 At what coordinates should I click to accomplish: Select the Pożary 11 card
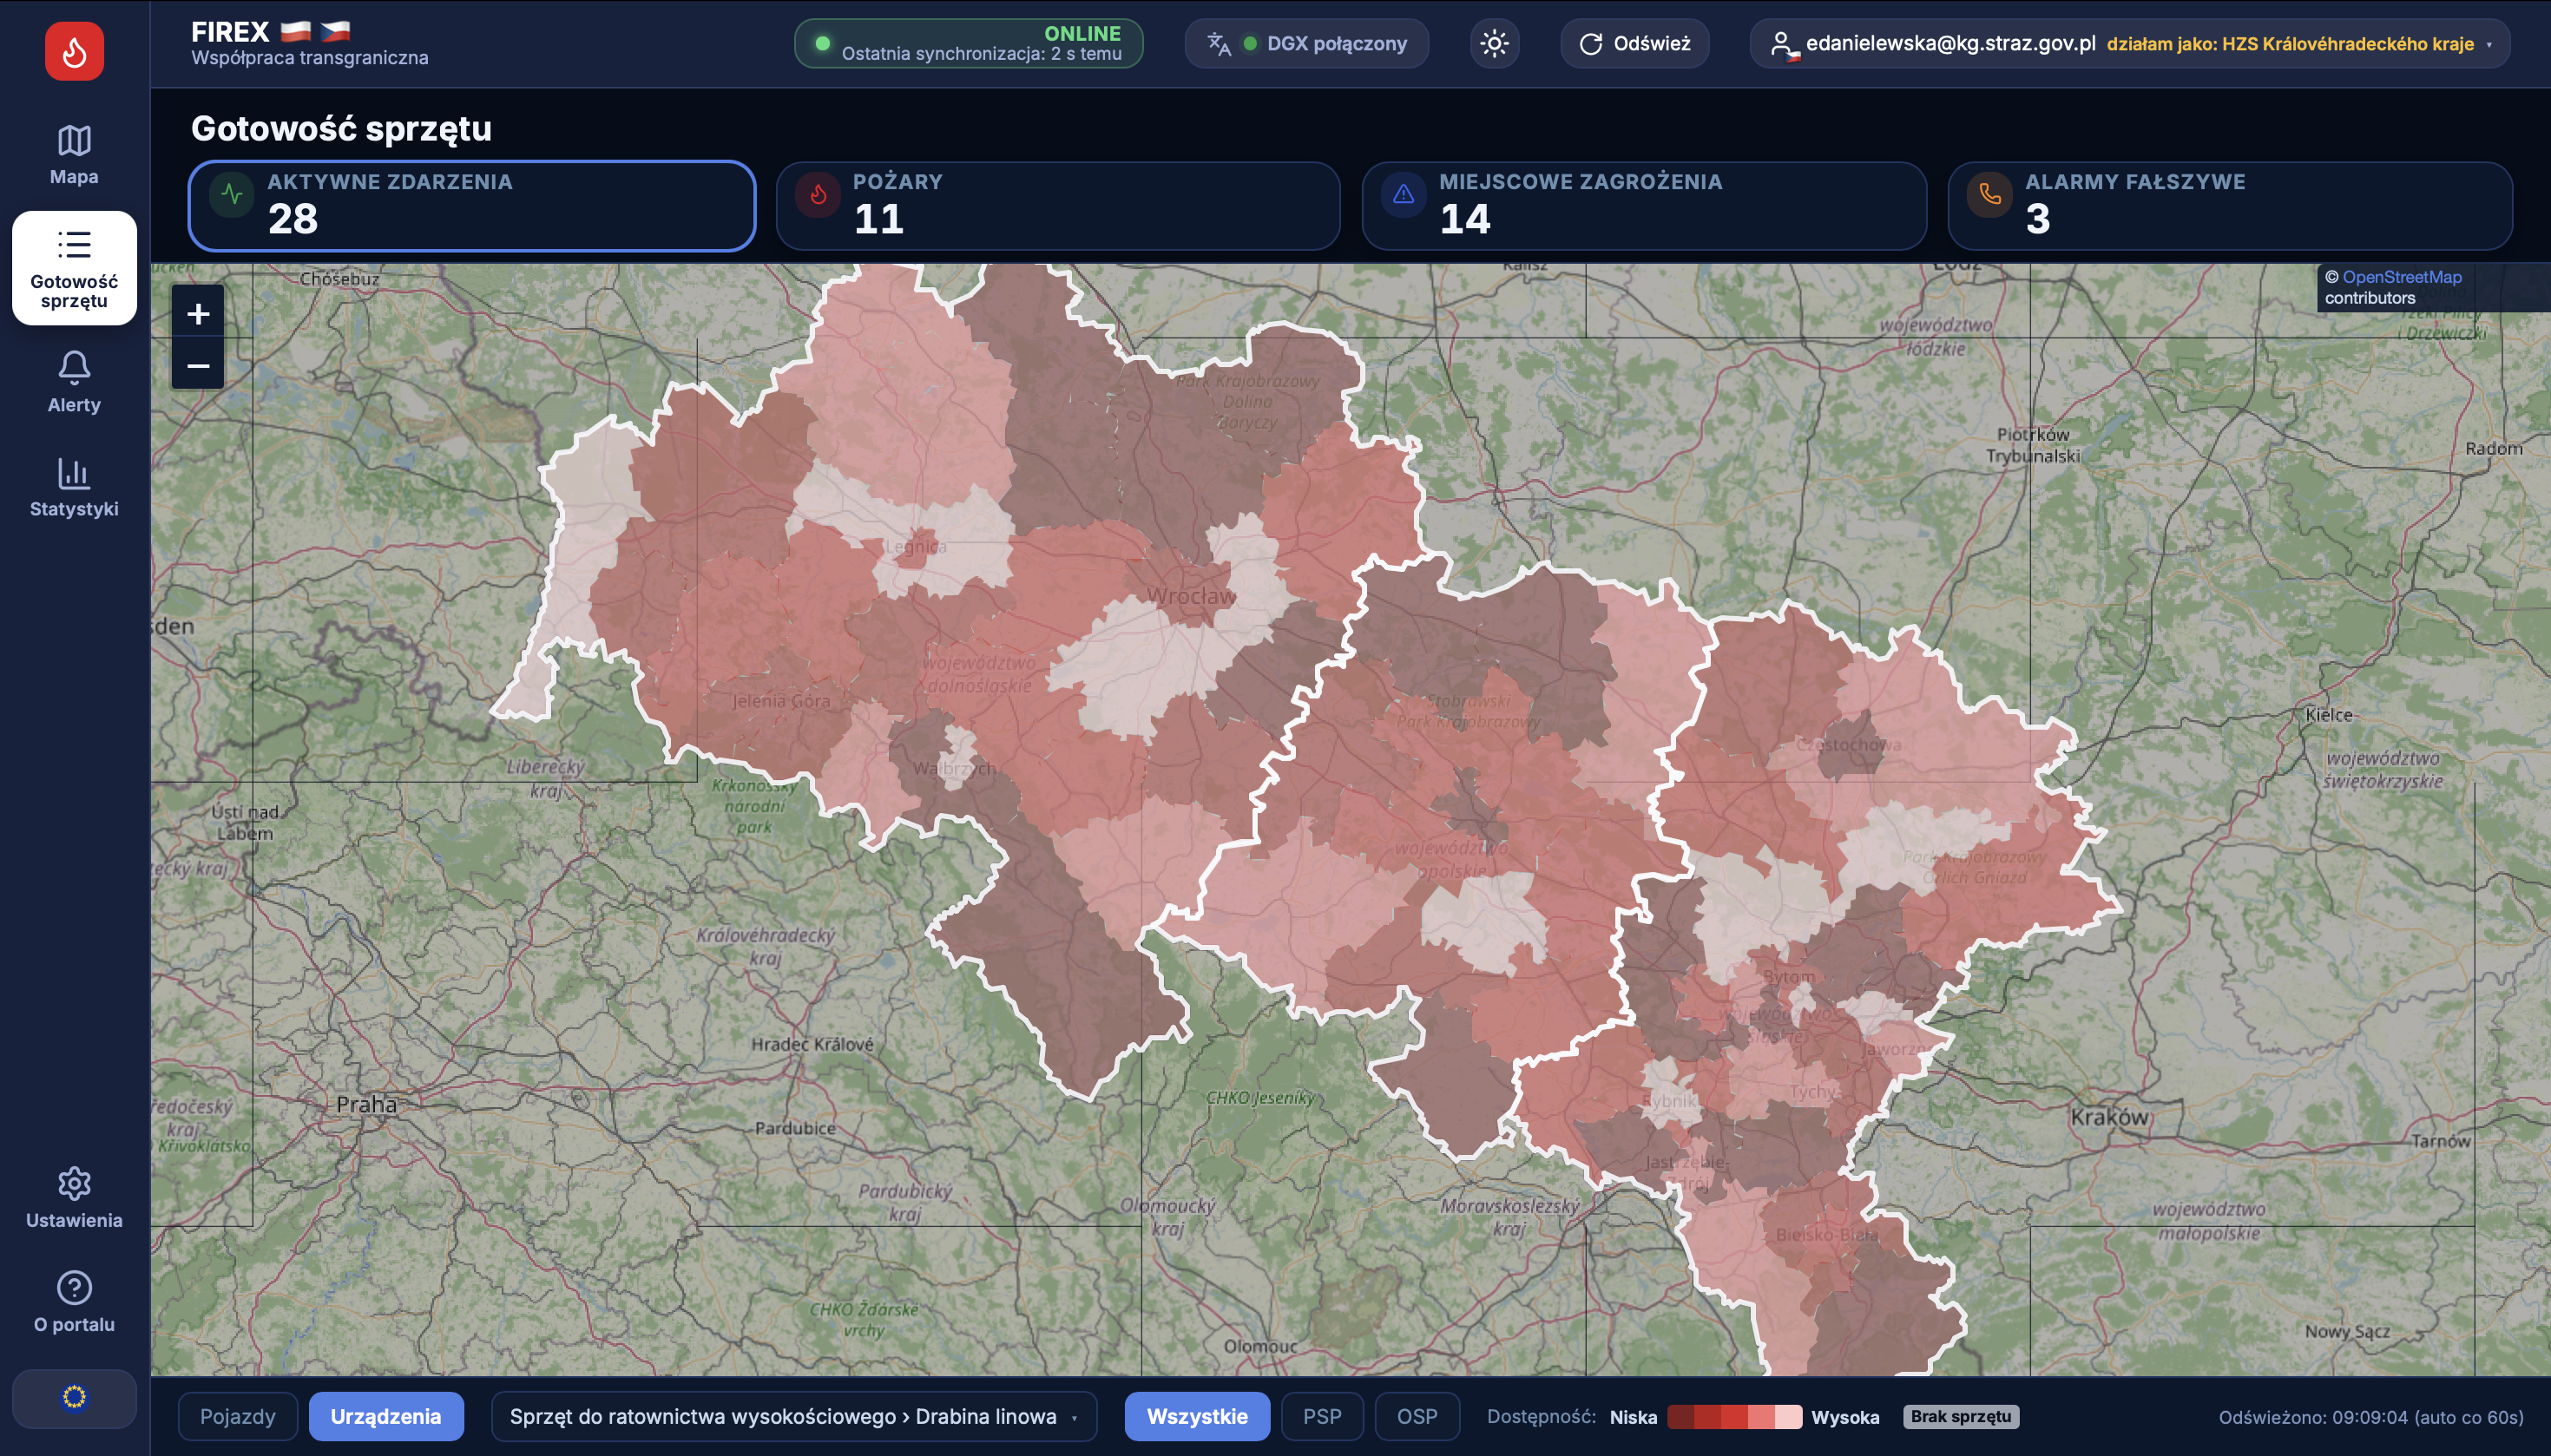click(1058, 206)
